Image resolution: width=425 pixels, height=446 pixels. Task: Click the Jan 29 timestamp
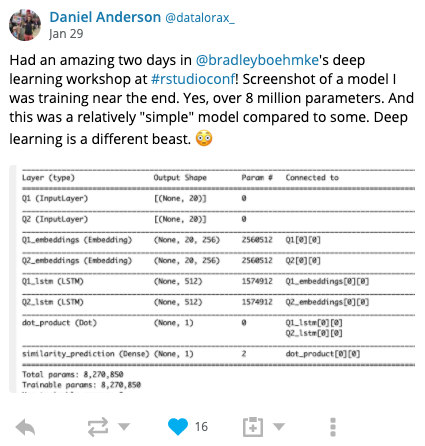(66, 34)
